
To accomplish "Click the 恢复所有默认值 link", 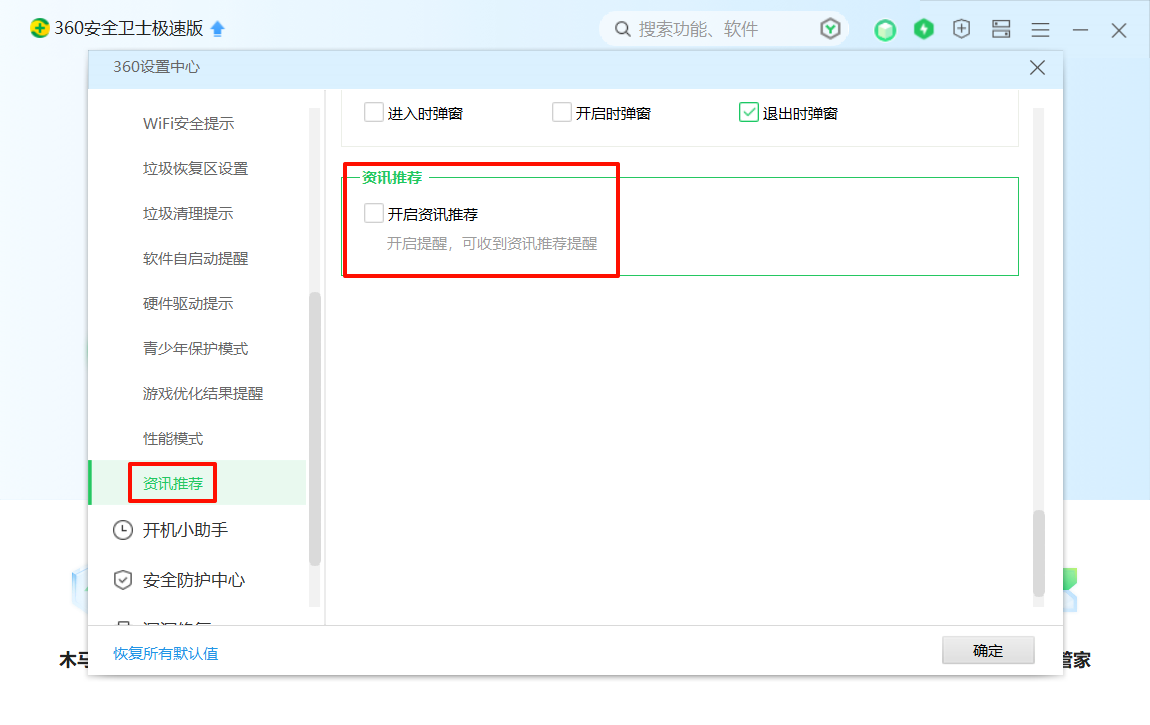I will click(x=166, y=654).
